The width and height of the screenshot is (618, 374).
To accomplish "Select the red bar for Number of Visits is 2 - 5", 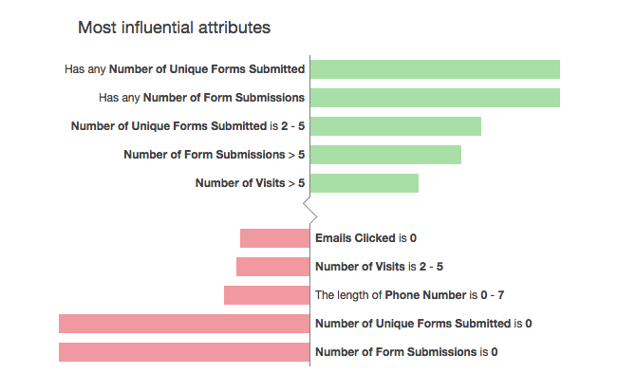I will (x=273, y=267).
